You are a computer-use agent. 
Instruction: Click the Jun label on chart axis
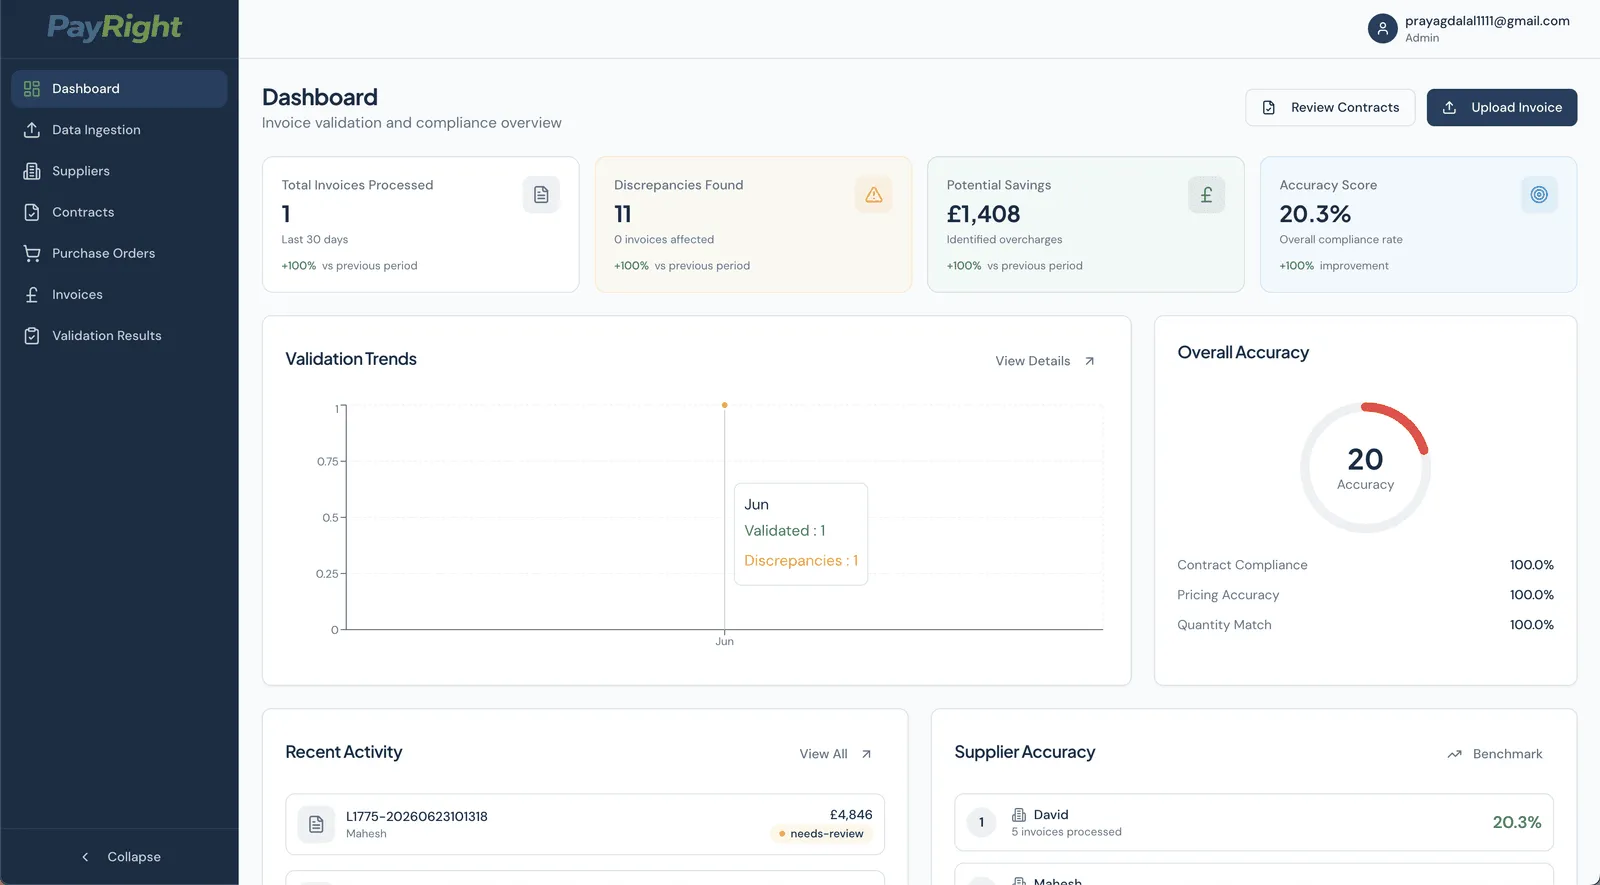(724, 642)
